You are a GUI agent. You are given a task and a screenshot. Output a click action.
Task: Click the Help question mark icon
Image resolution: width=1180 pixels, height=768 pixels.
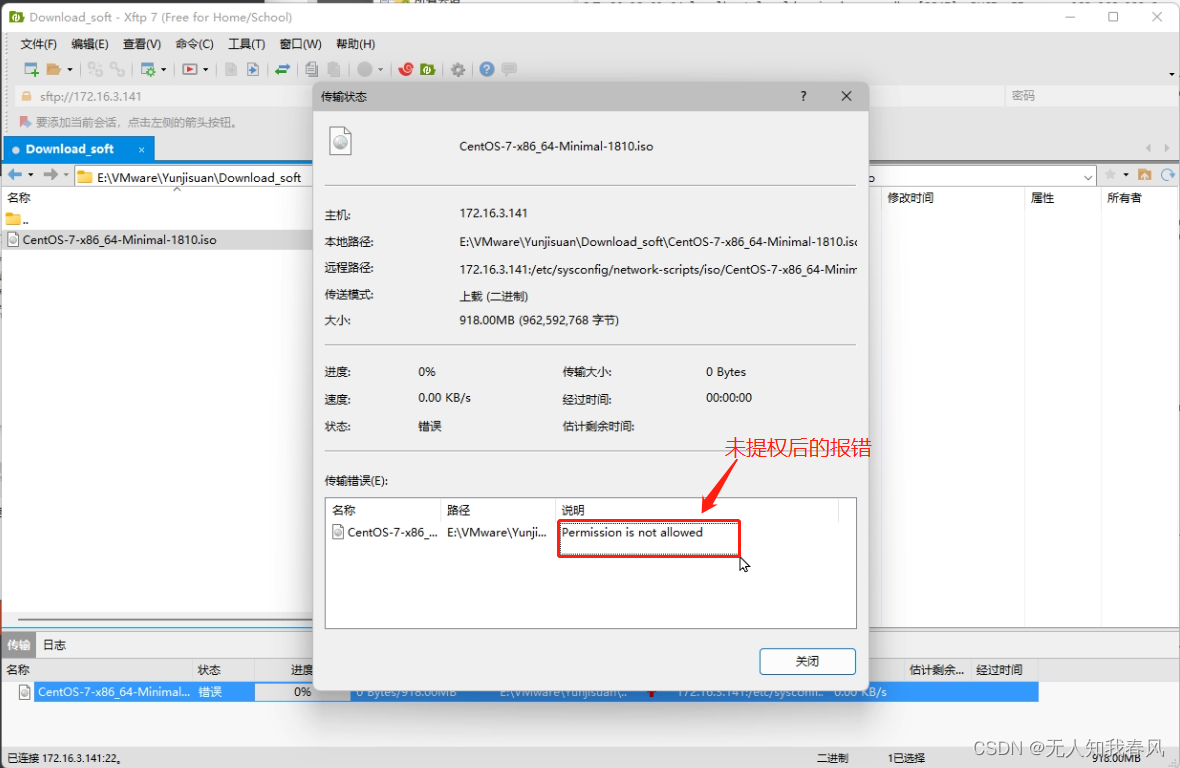487,69
